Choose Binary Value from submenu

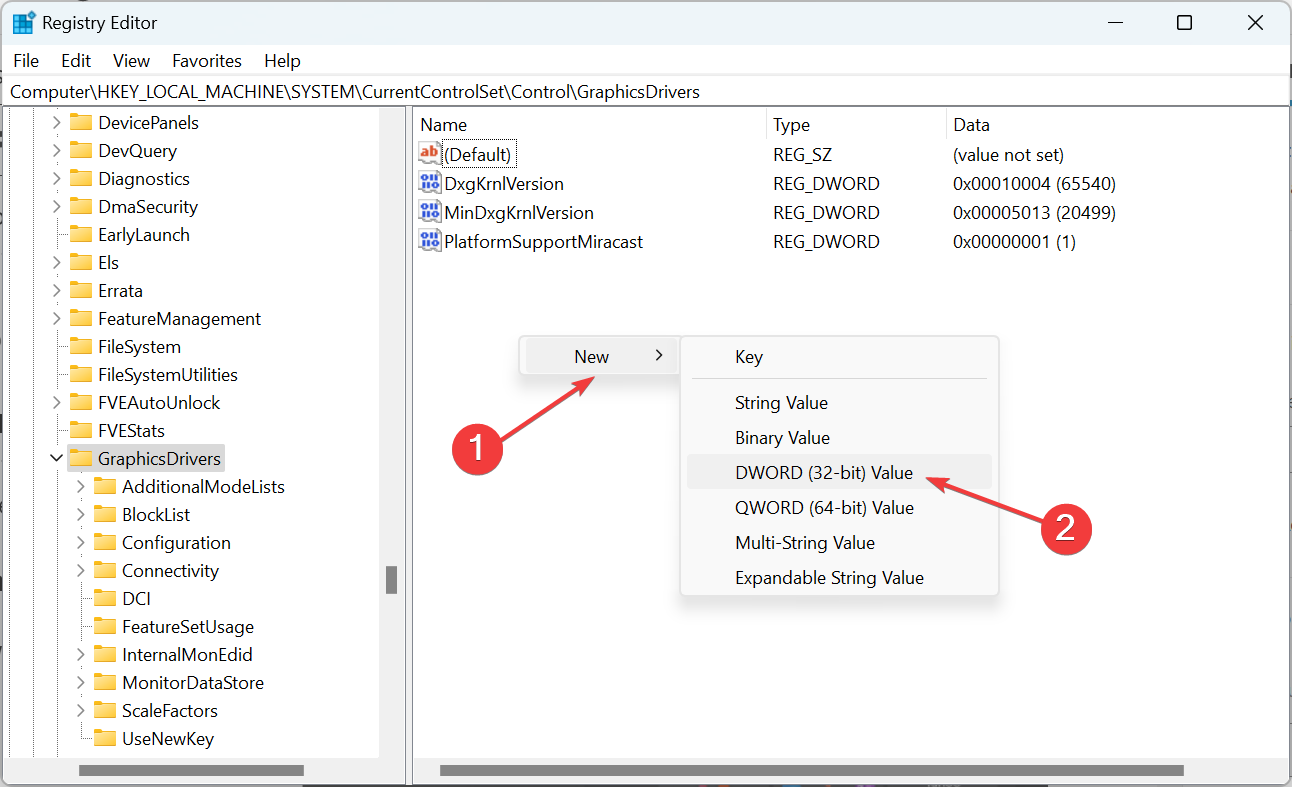pyautogui.click(x=839, y=437)
